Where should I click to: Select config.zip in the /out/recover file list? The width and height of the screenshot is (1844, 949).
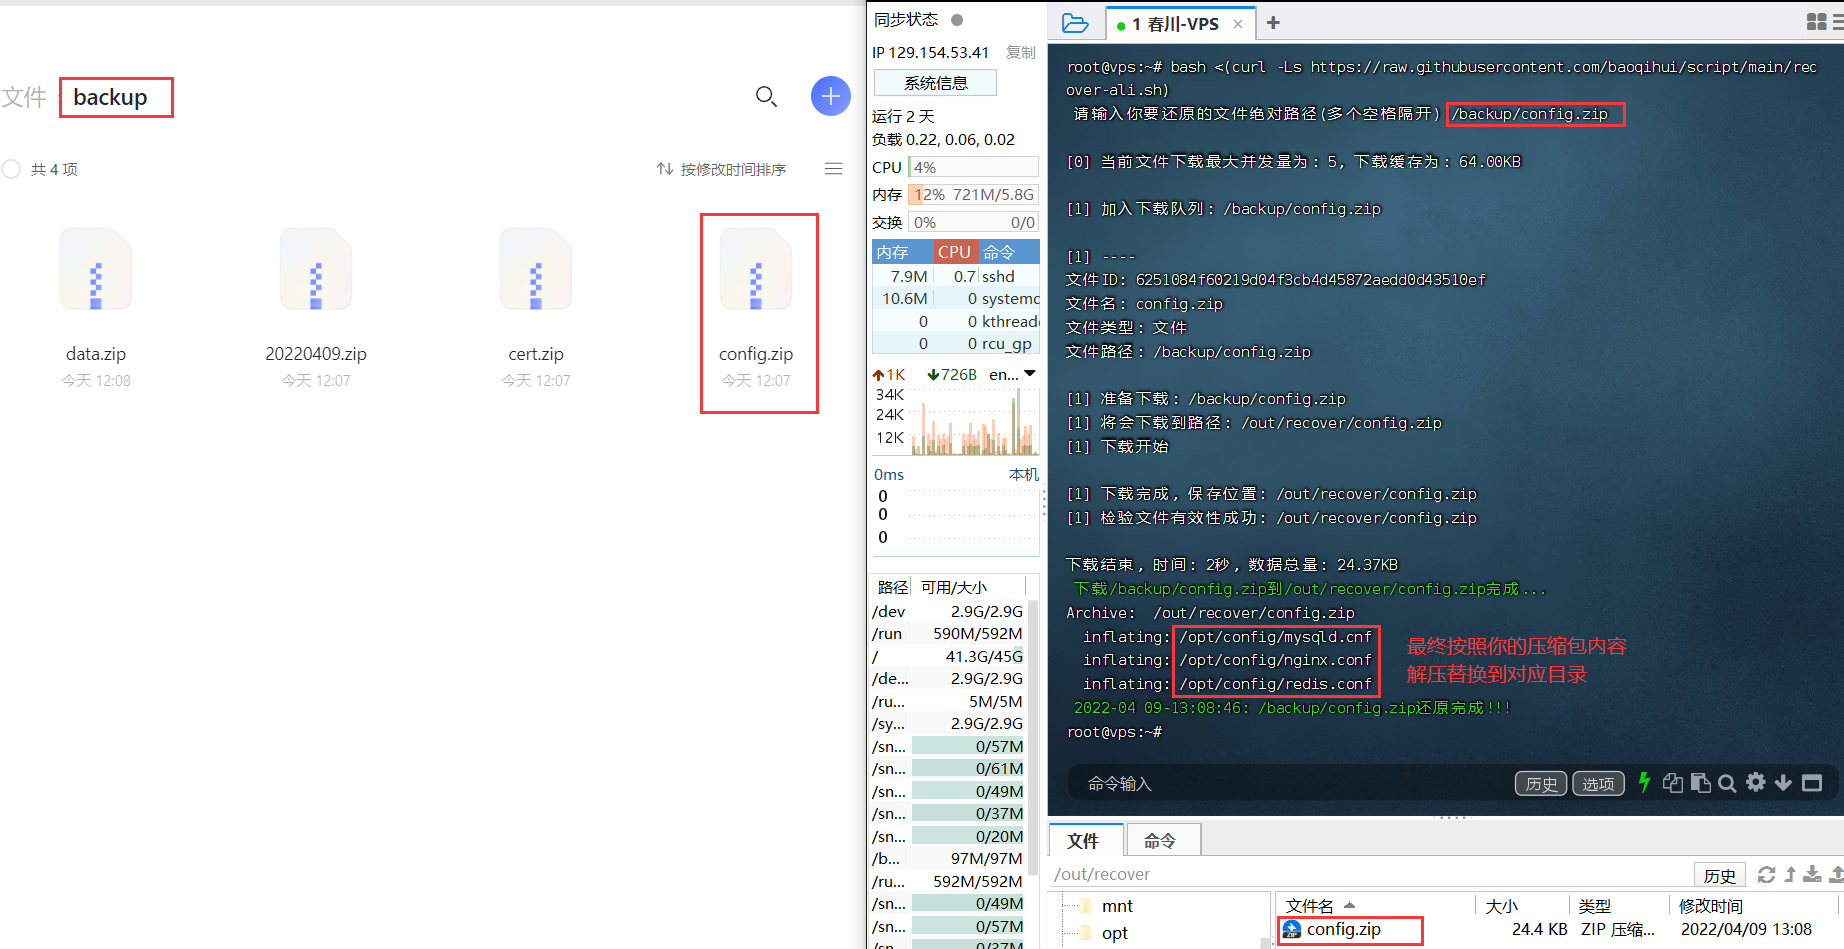[1343, 929]
